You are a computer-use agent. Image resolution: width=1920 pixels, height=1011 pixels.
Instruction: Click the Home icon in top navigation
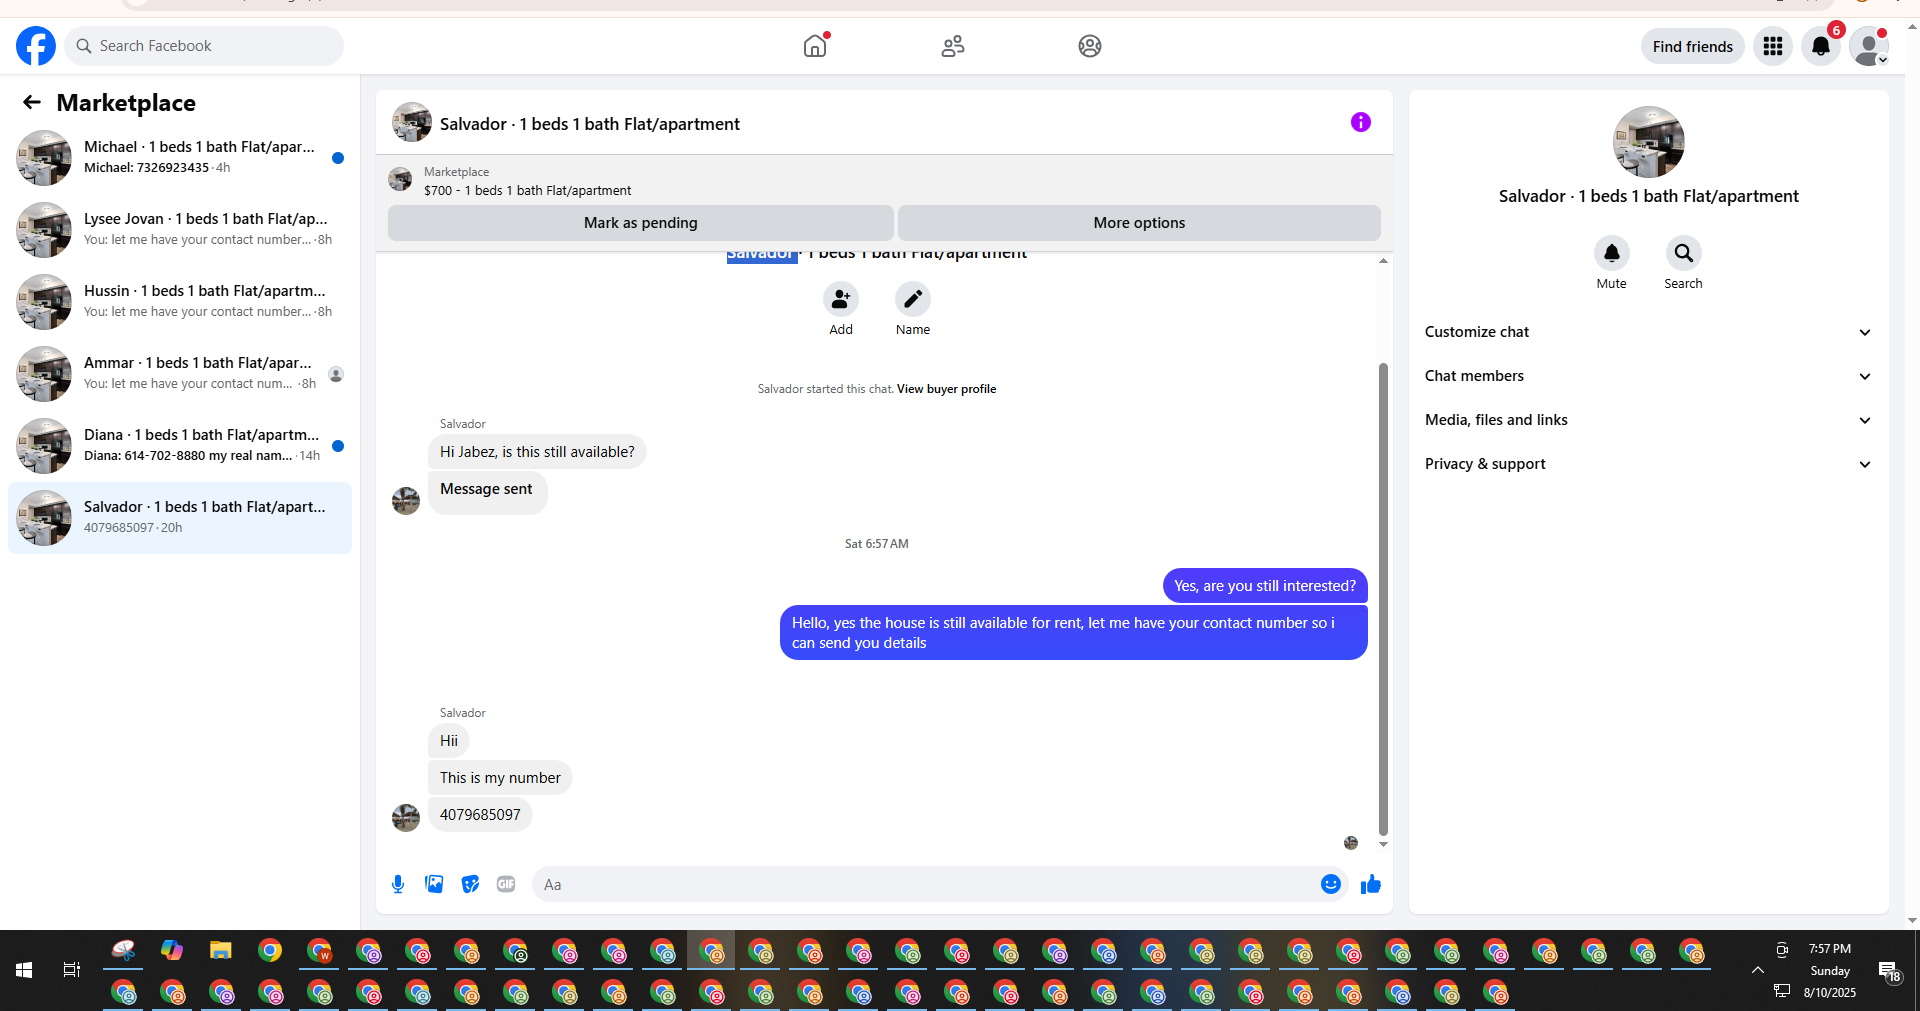(815, 46)
